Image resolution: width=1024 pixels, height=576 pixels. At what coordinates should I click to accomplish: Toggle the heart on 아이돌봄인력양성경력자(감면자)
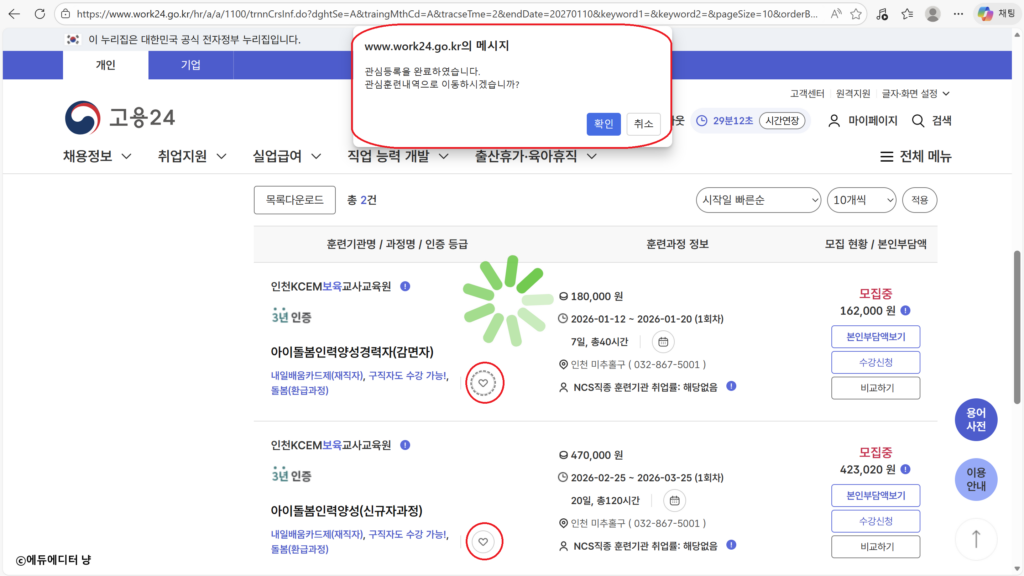[x=484, y=383]
